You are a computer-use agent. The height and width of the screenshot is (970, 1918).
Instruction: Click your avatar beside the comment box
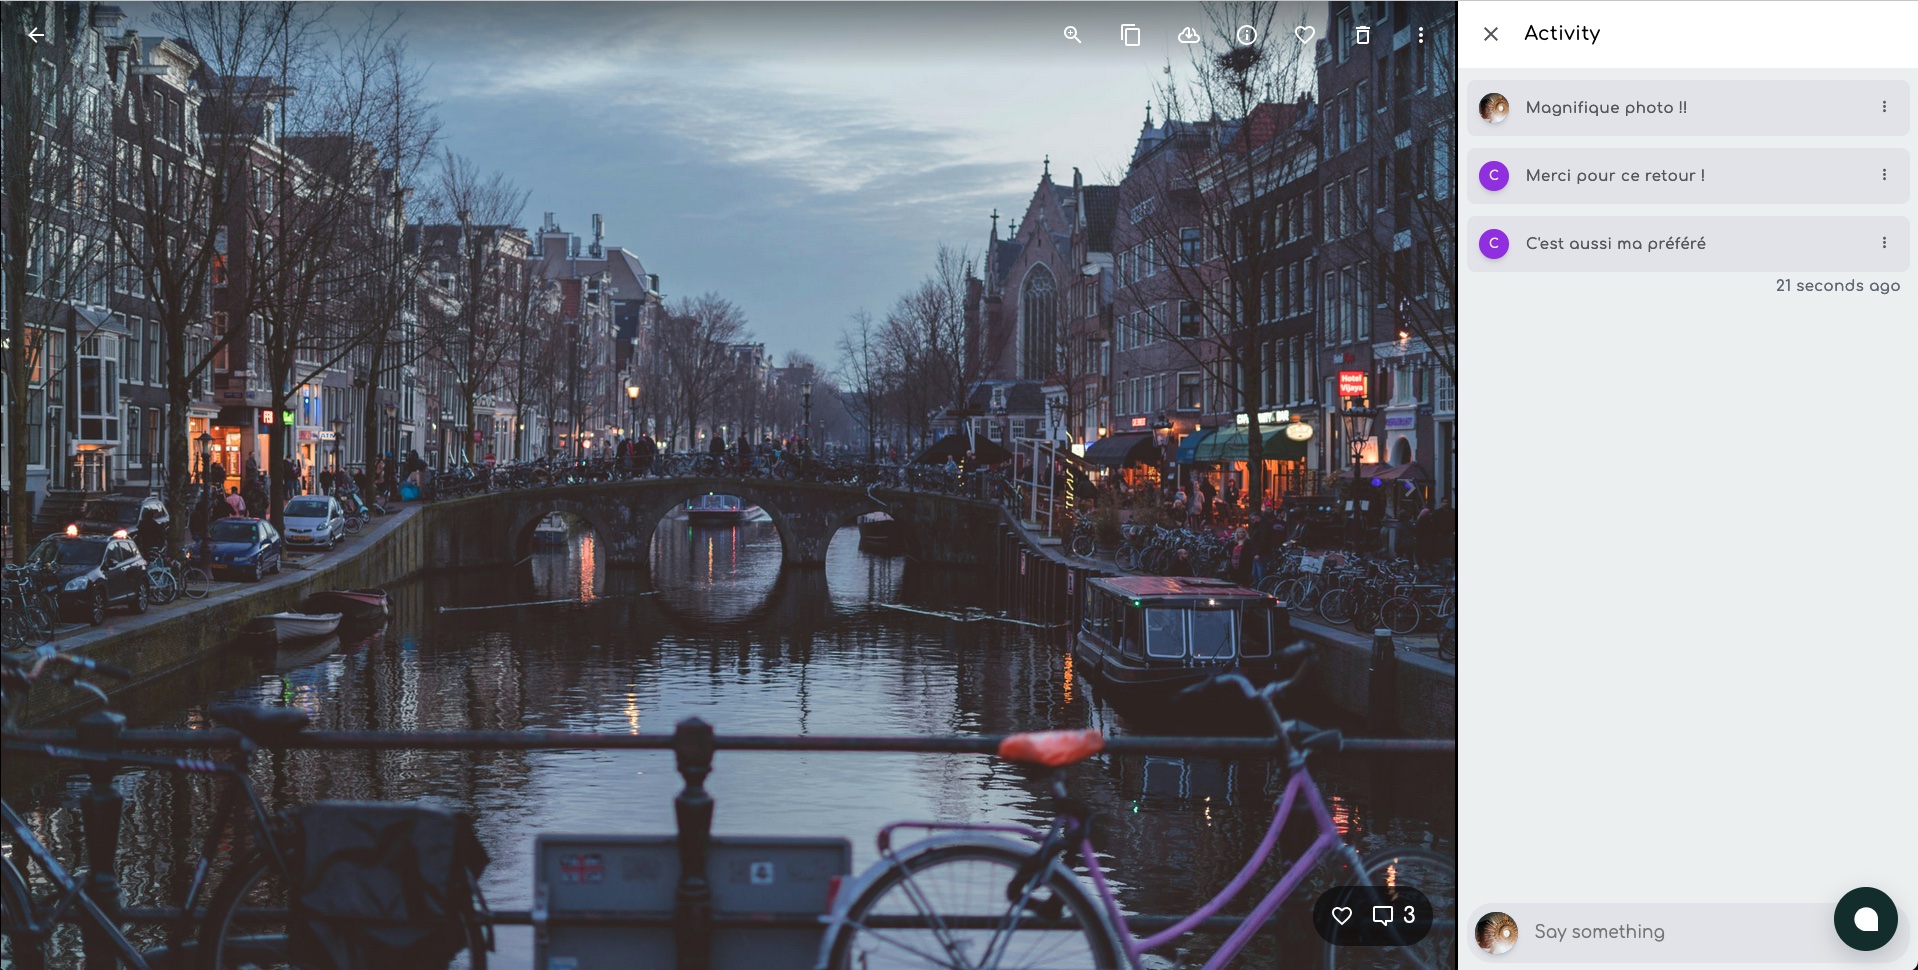[1497, 933]
